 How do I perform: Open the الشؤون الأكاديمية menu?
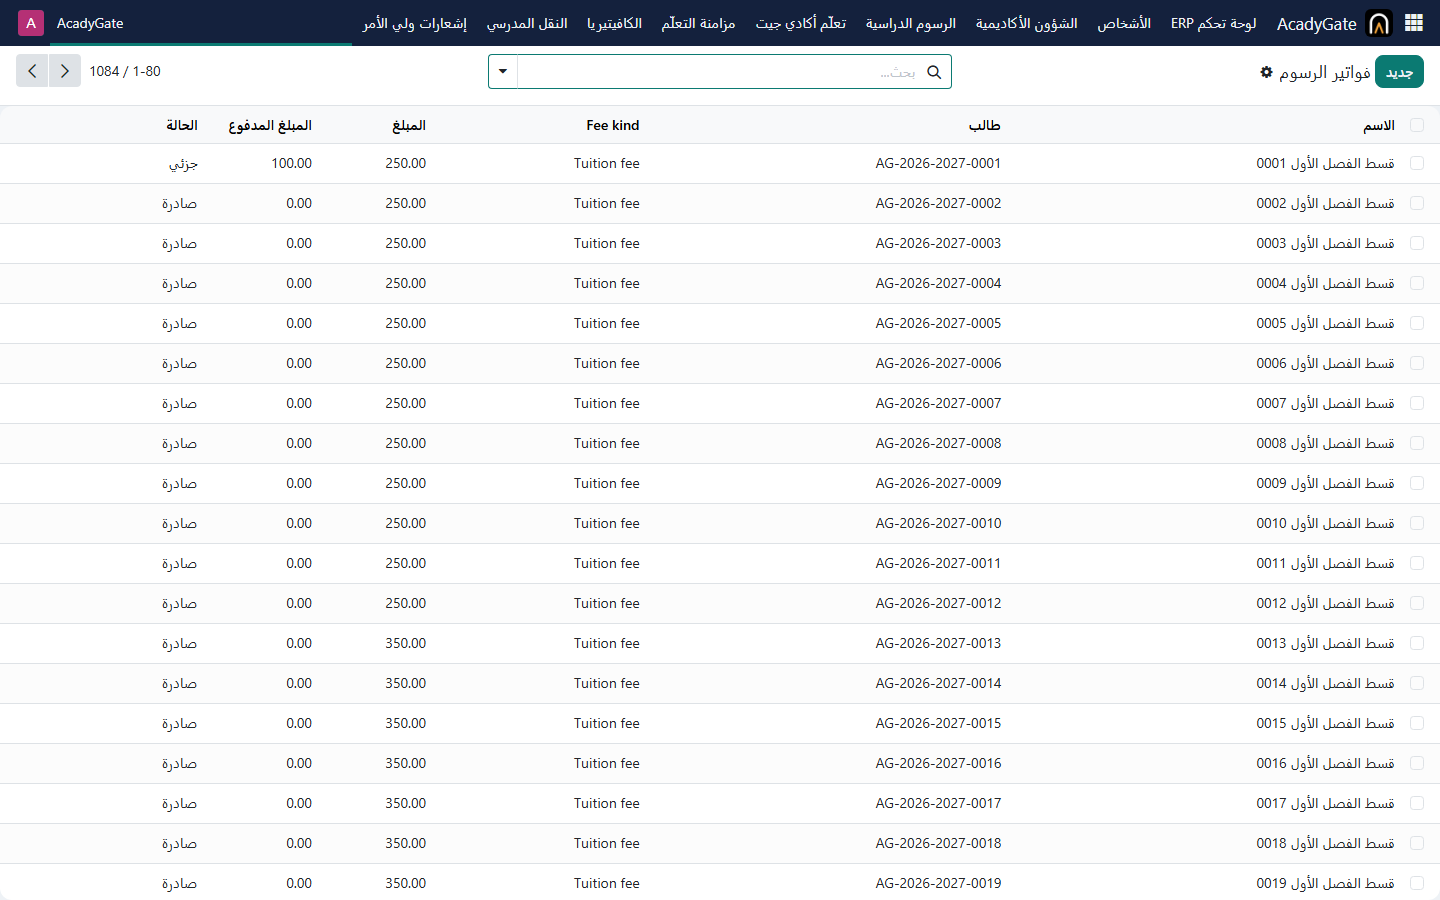point(1027,23)
